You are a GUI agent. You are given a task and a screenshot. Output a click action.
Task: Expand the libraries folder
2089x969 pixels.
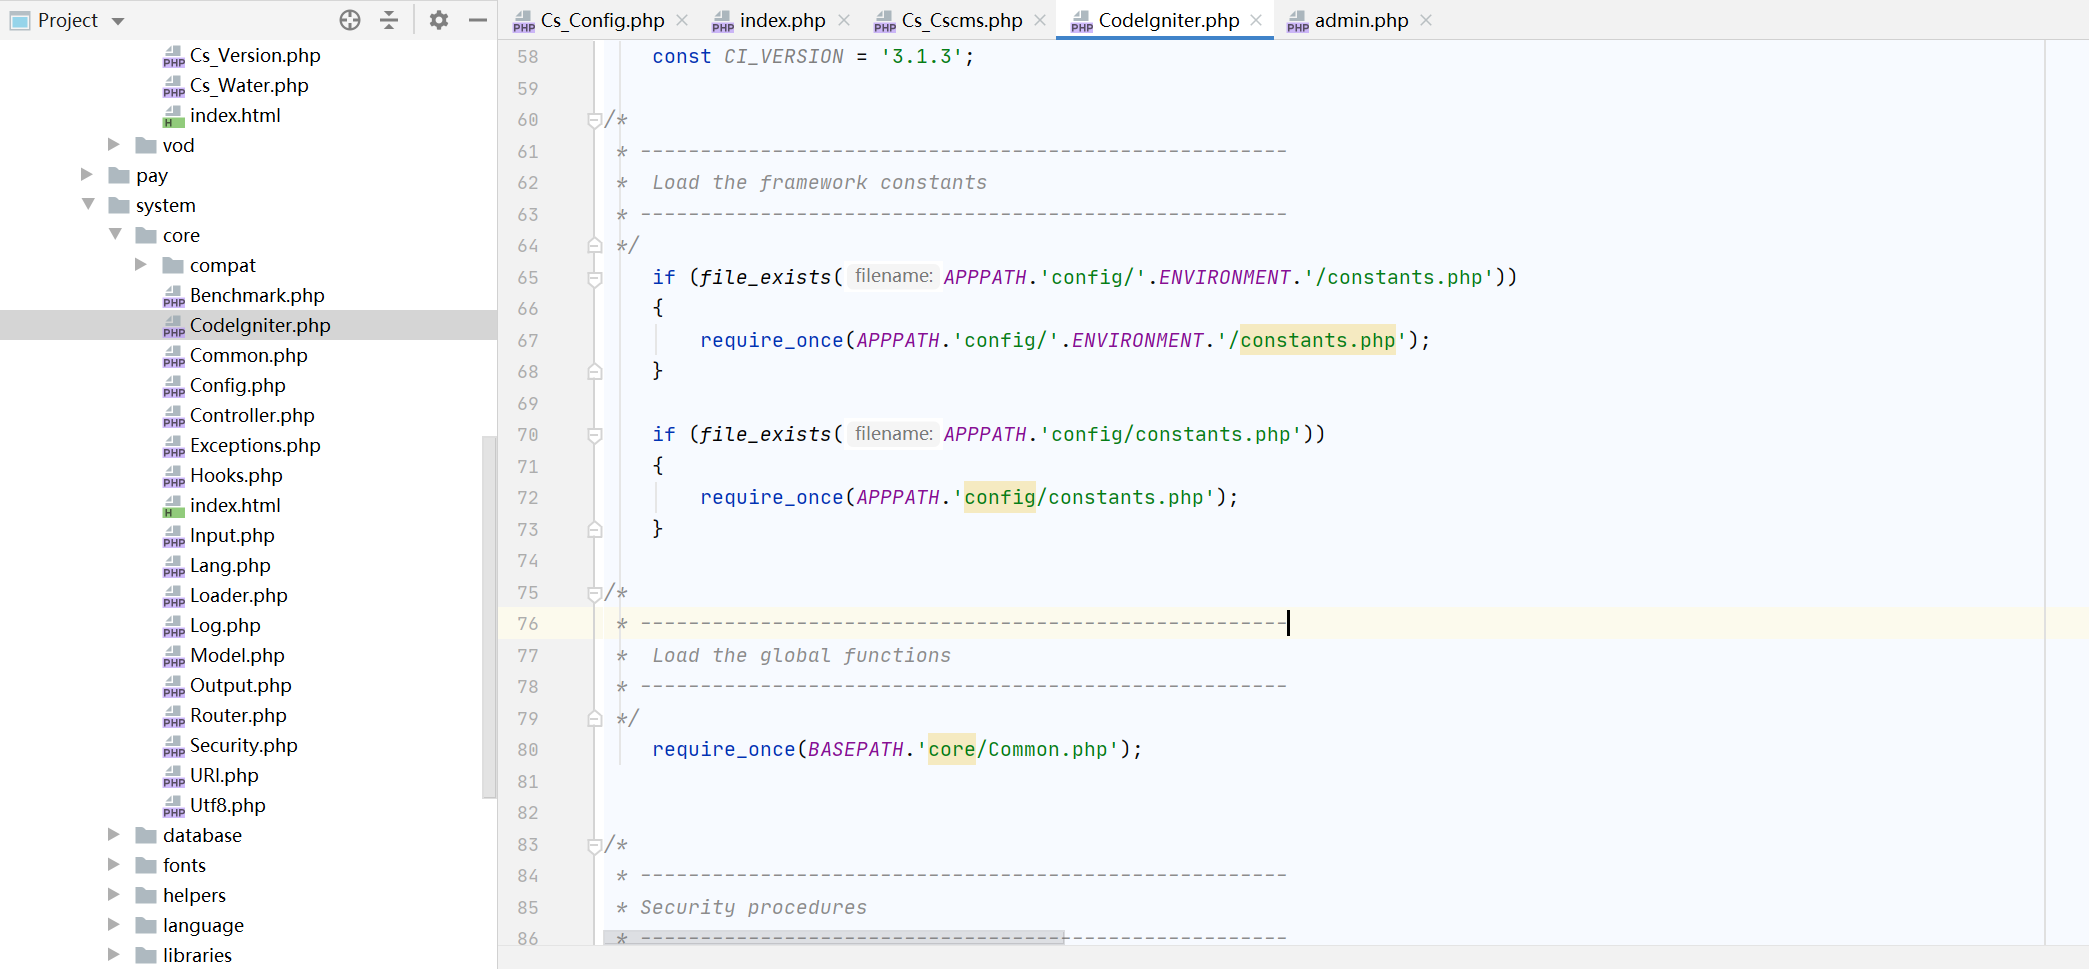pyautogui.click(x=114, y=955)
